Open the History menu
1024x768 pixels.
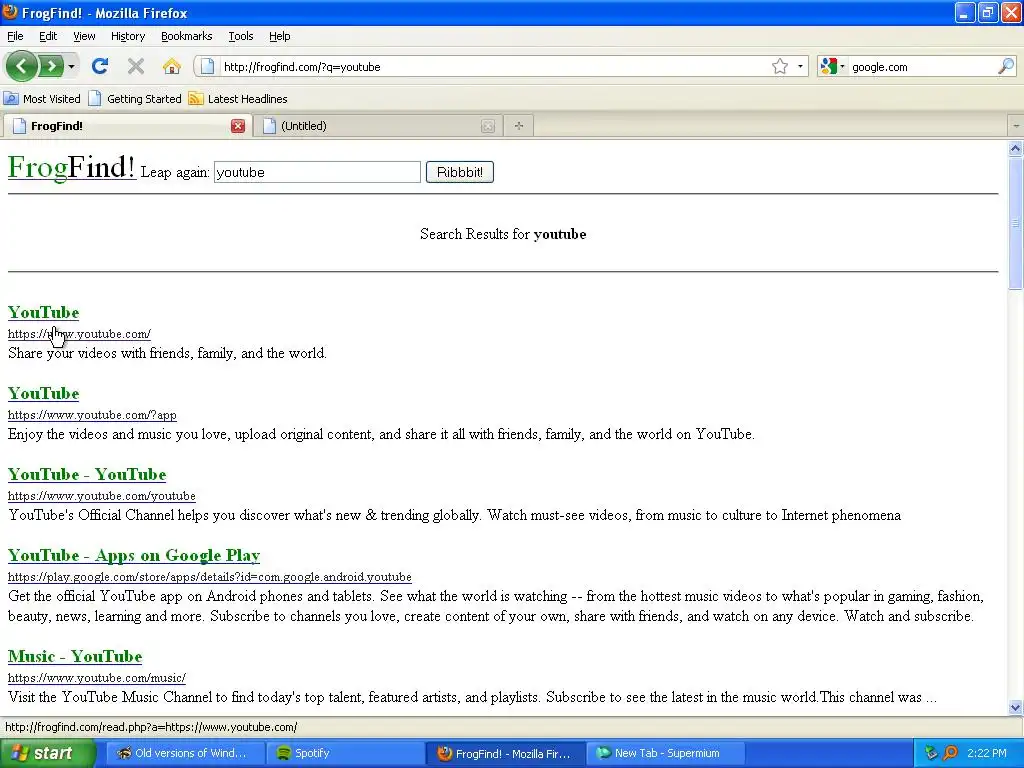tap(128, 36)
